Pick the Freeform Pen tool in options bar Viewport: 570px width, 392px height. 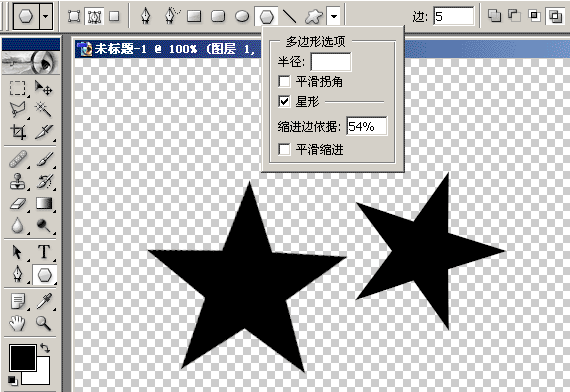click(171, 16)
